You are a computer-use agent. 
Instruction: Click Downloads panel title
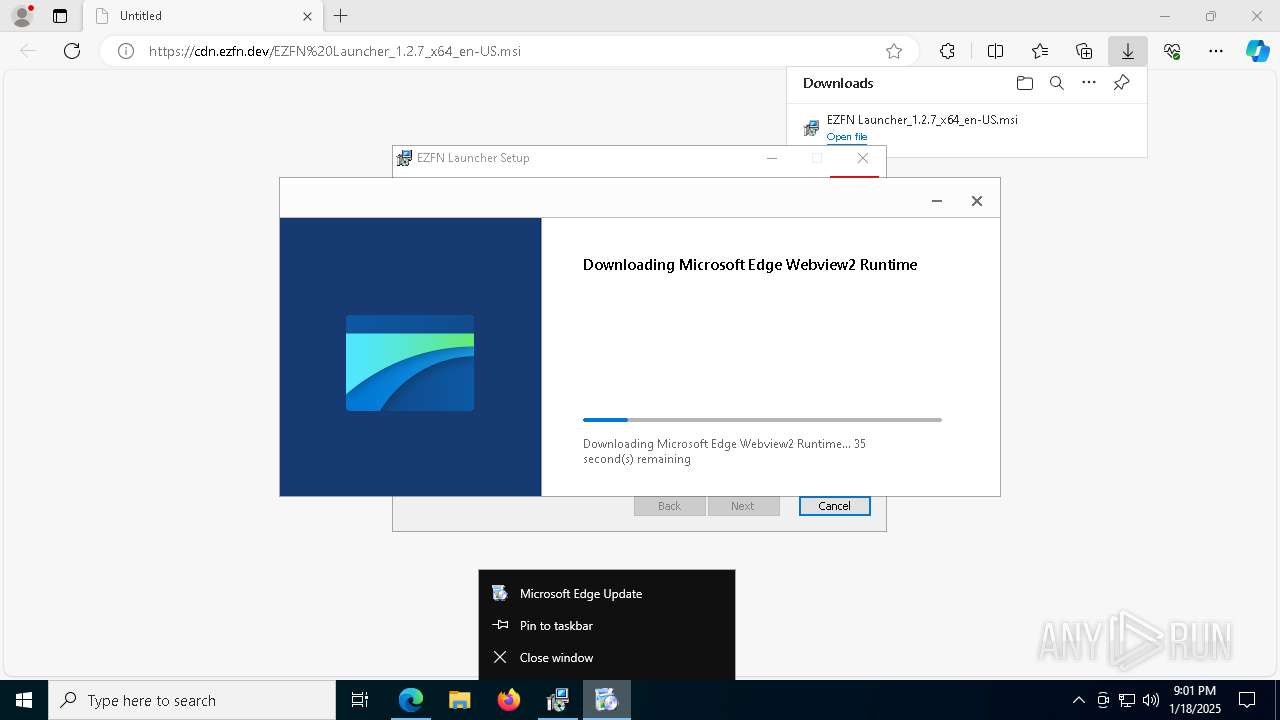[838, 83]
